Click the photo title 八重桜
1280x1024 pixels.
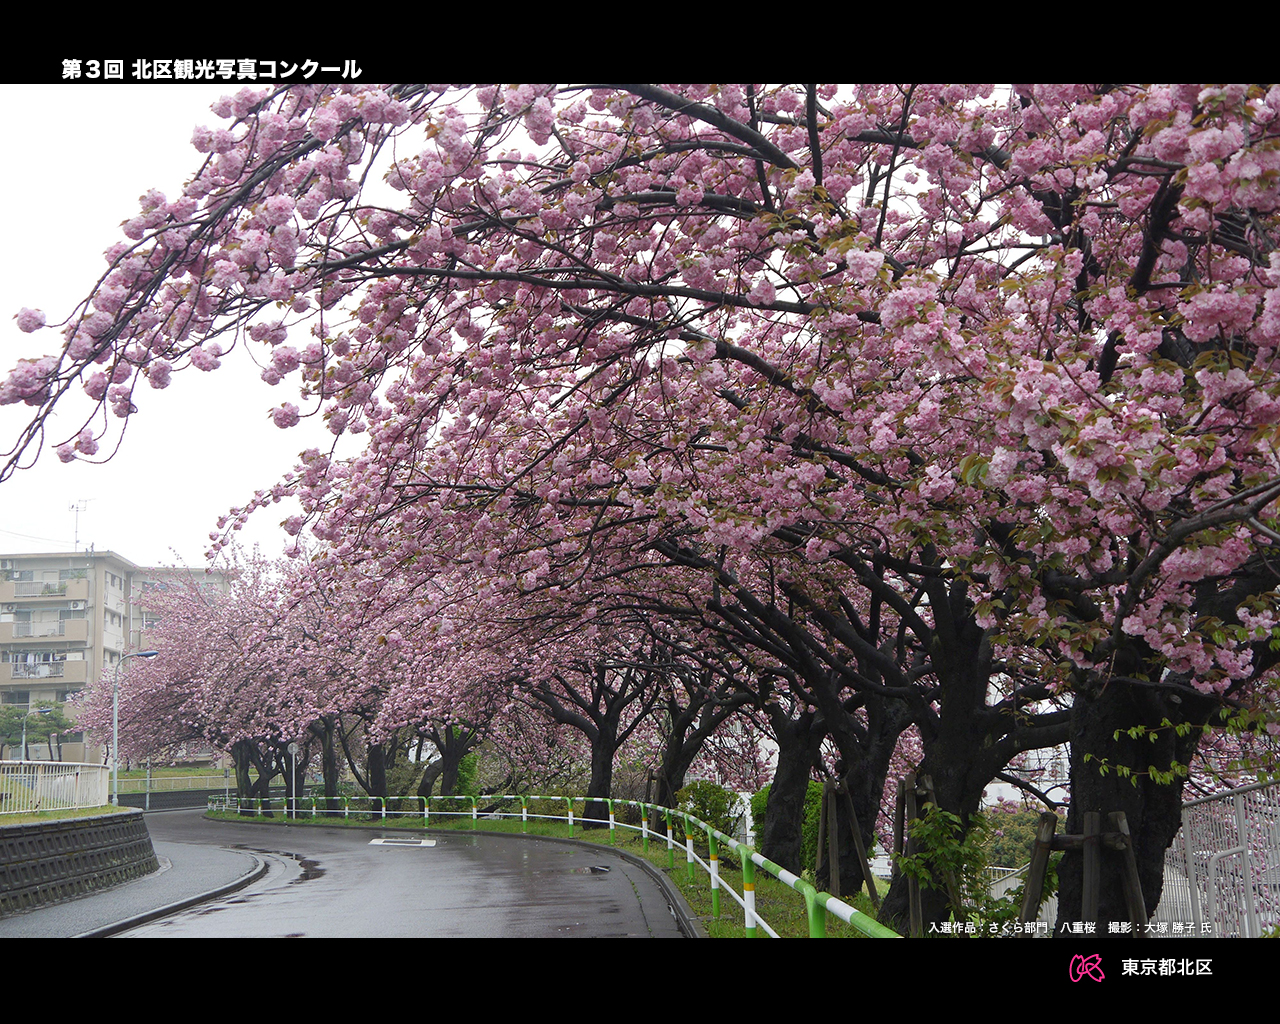1078,928
